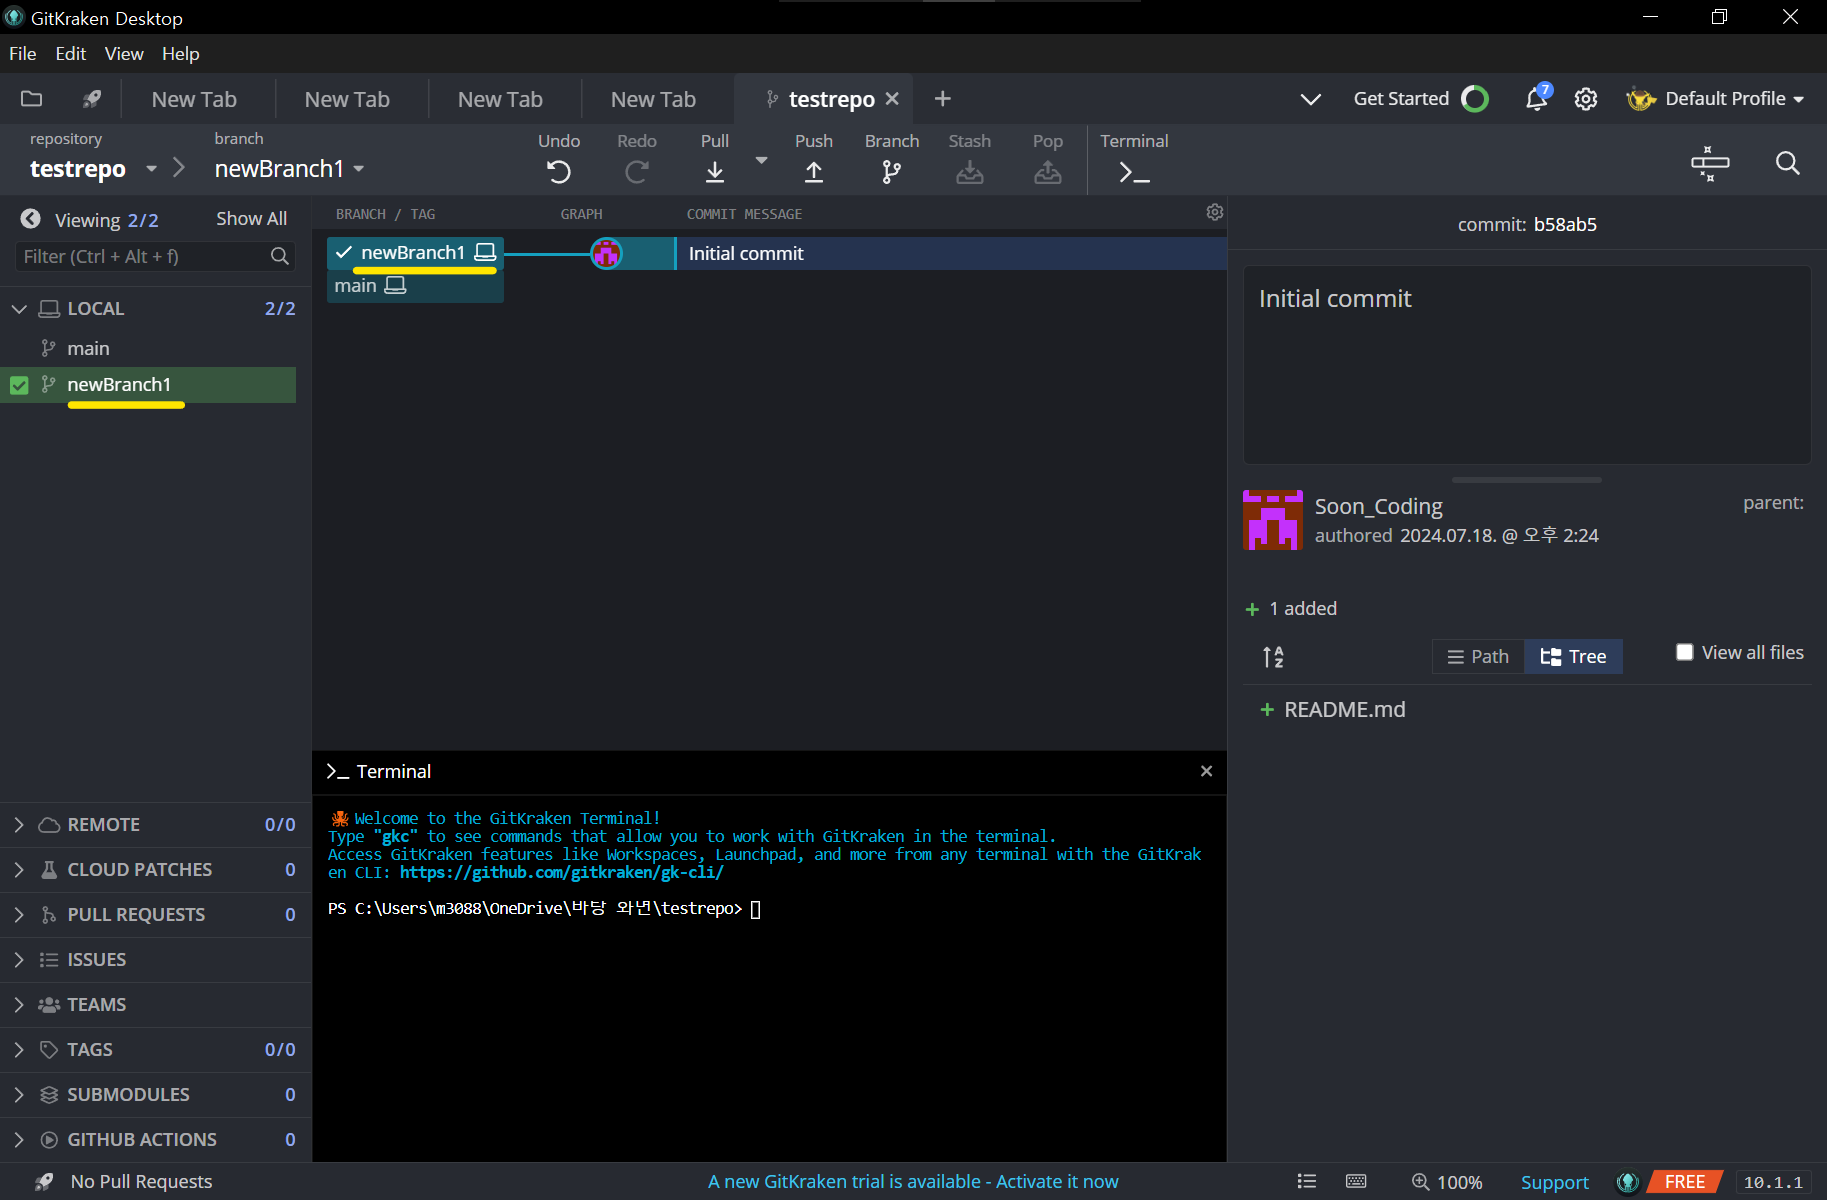Click the commit avatar node in graph

[606, 253]
